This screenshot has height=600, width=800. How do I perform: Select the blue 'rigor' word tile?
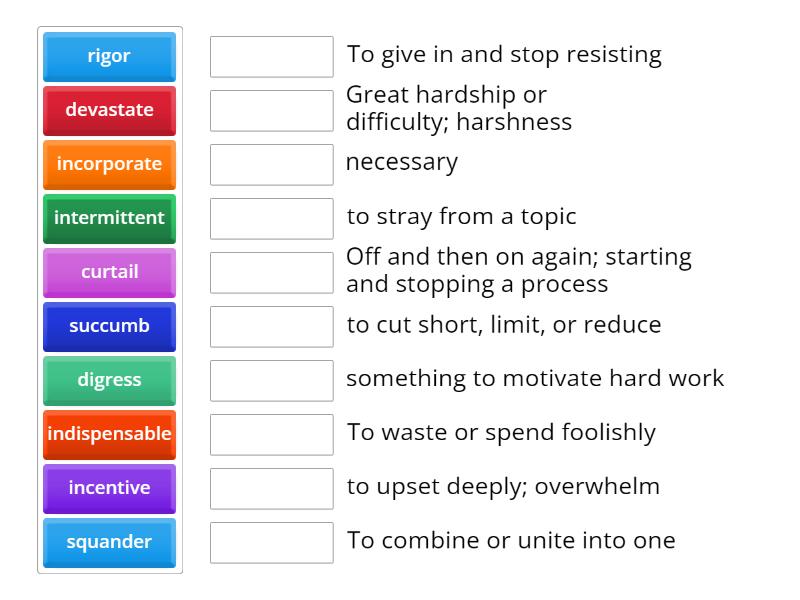(109, 56)
